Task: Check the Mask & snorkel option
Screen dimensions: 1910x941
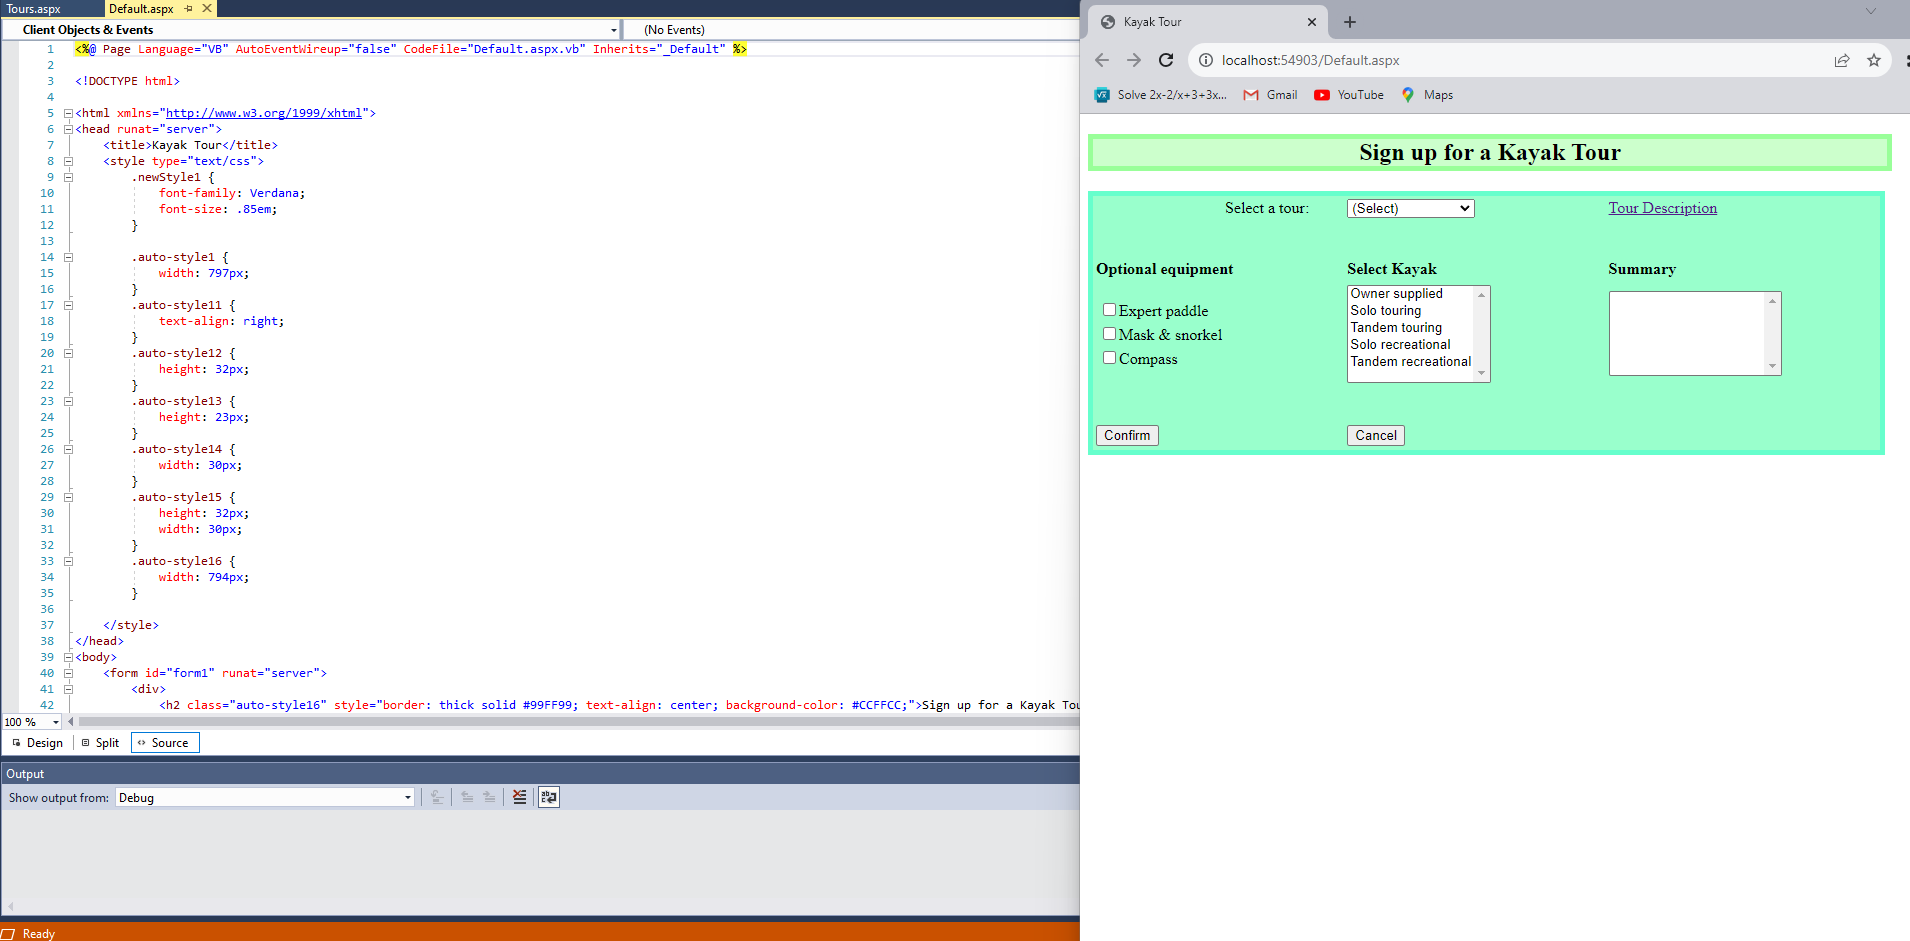Action: (1109, 334)
